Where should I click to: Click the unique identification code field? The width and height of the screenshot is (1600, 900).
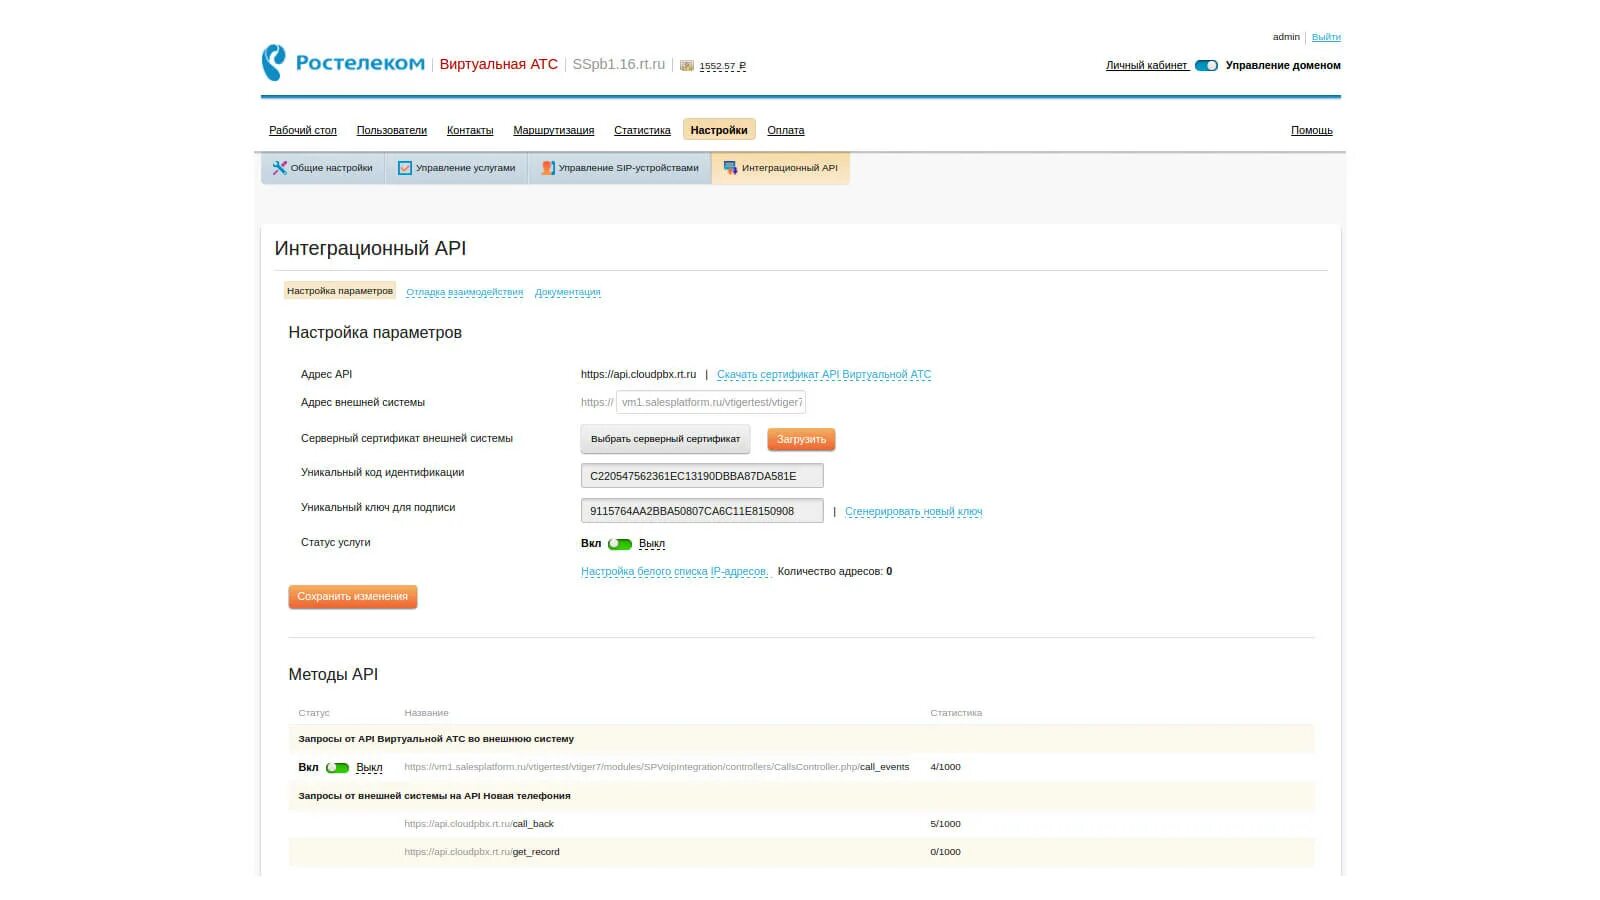(702, 476)
